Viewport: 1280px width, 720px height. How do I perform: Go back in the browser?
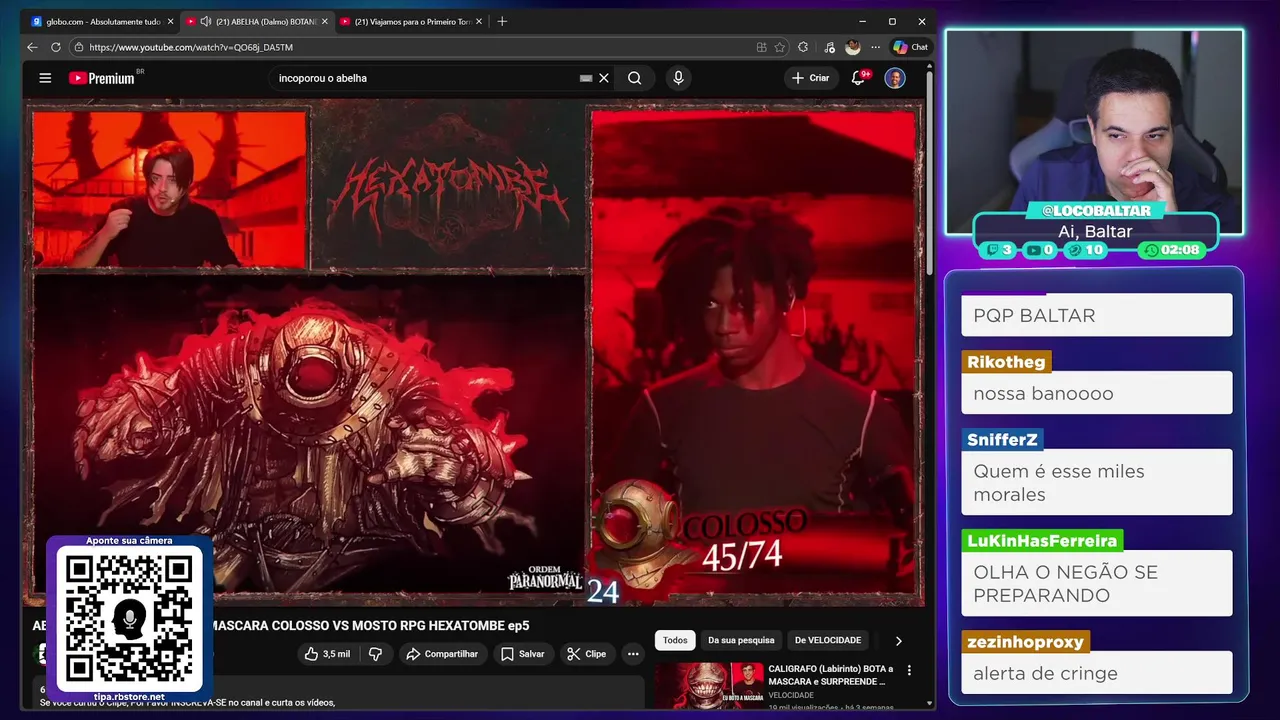(x=32, y=47)
